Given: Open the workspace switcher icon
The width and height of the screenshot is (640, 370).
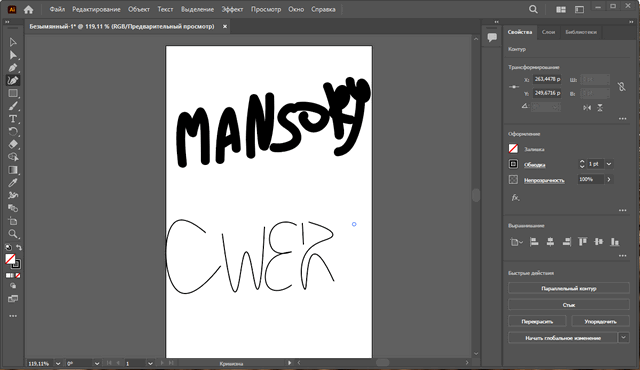Looking at the screenshot, I should (579, 9).
